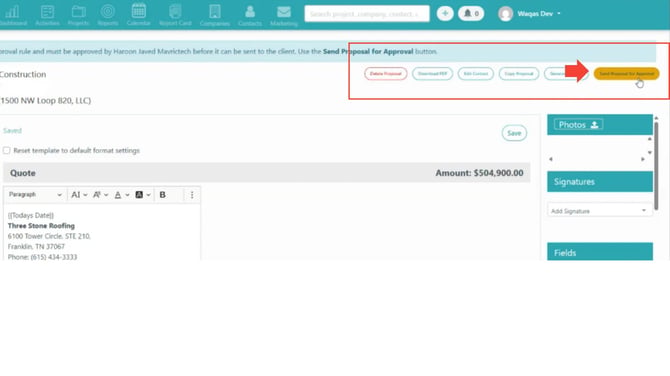Click the Photos upload icon
The width and height of the screenshot is (670, 376).
click(x=594, y=125)
